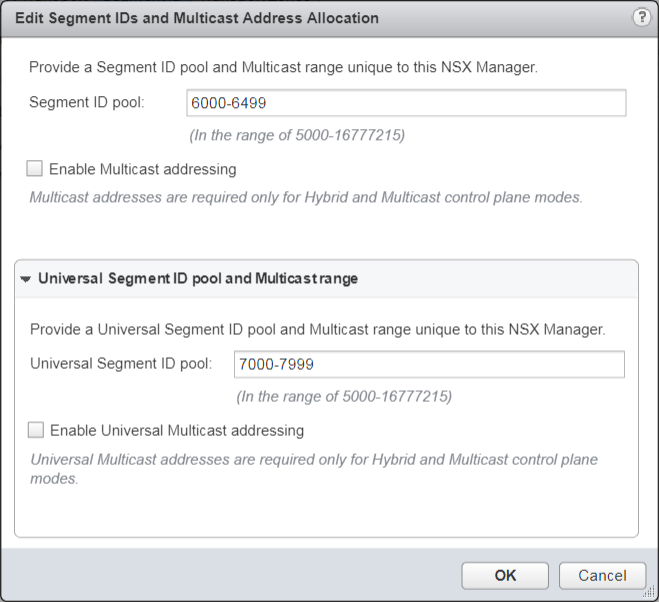Click the italic 'Universal Multicast addresses are required' note
Viewport: 659px width, 602px height.
[313, 460]
